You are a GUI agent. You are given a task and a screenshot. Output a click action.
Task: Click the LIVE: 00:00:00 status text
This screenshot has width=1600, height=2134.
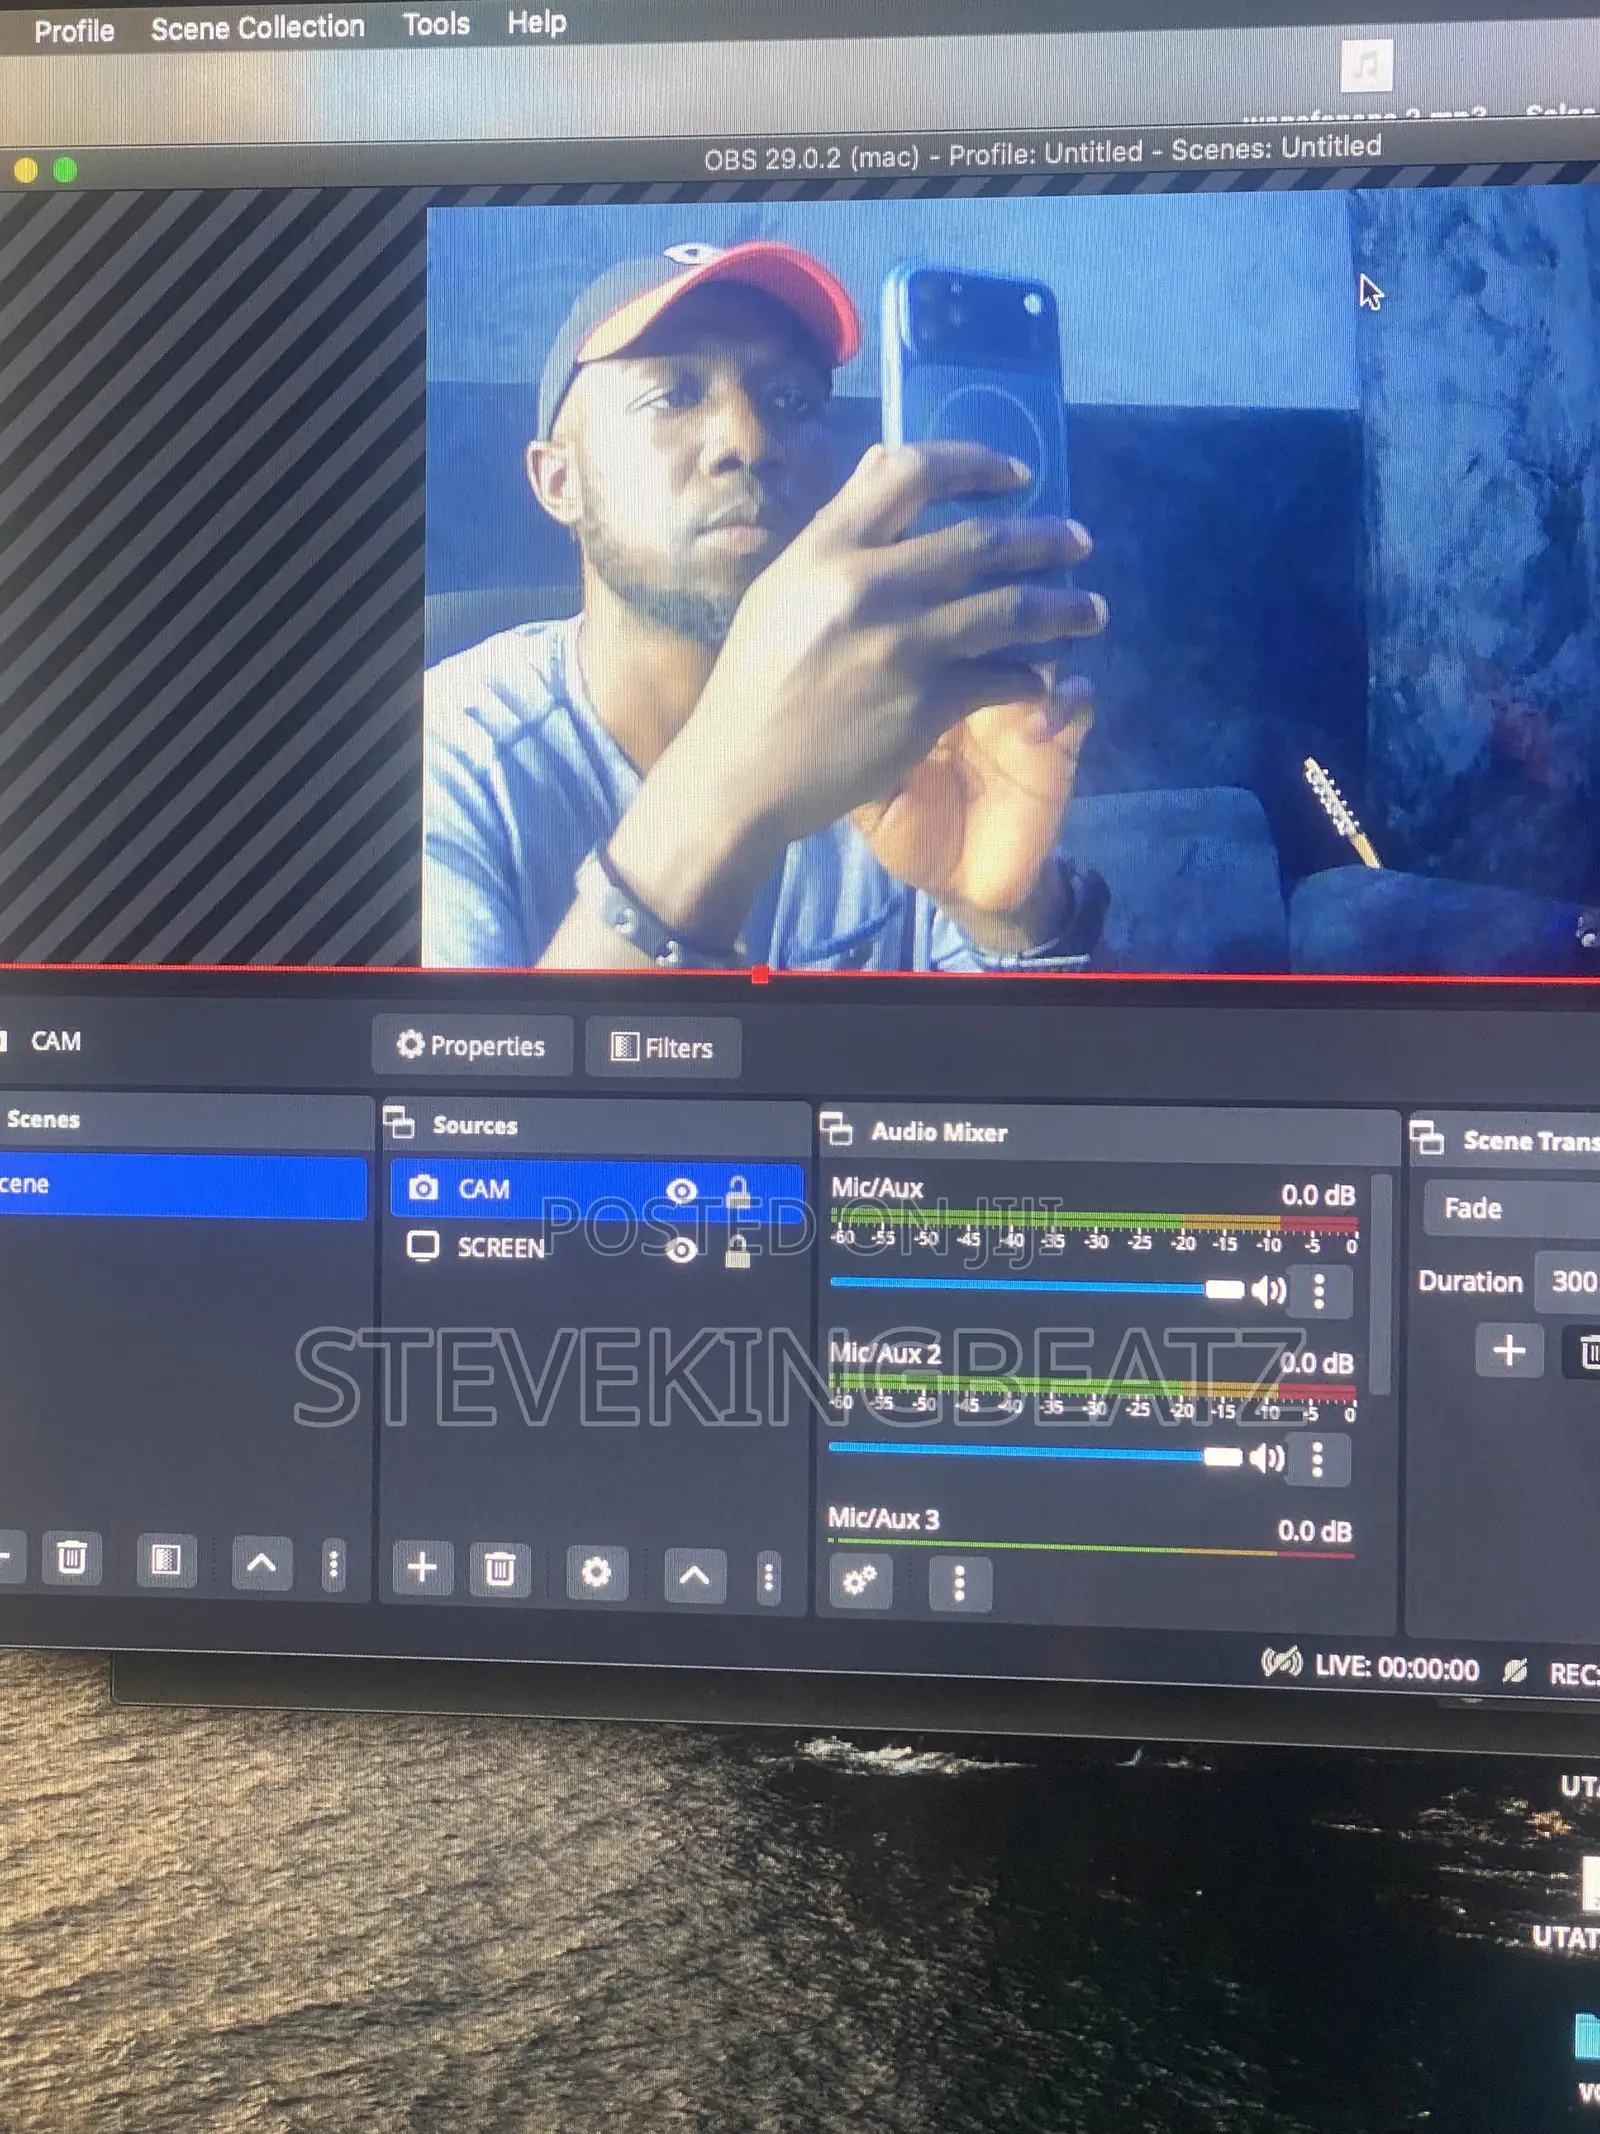pos(1396,1667)
